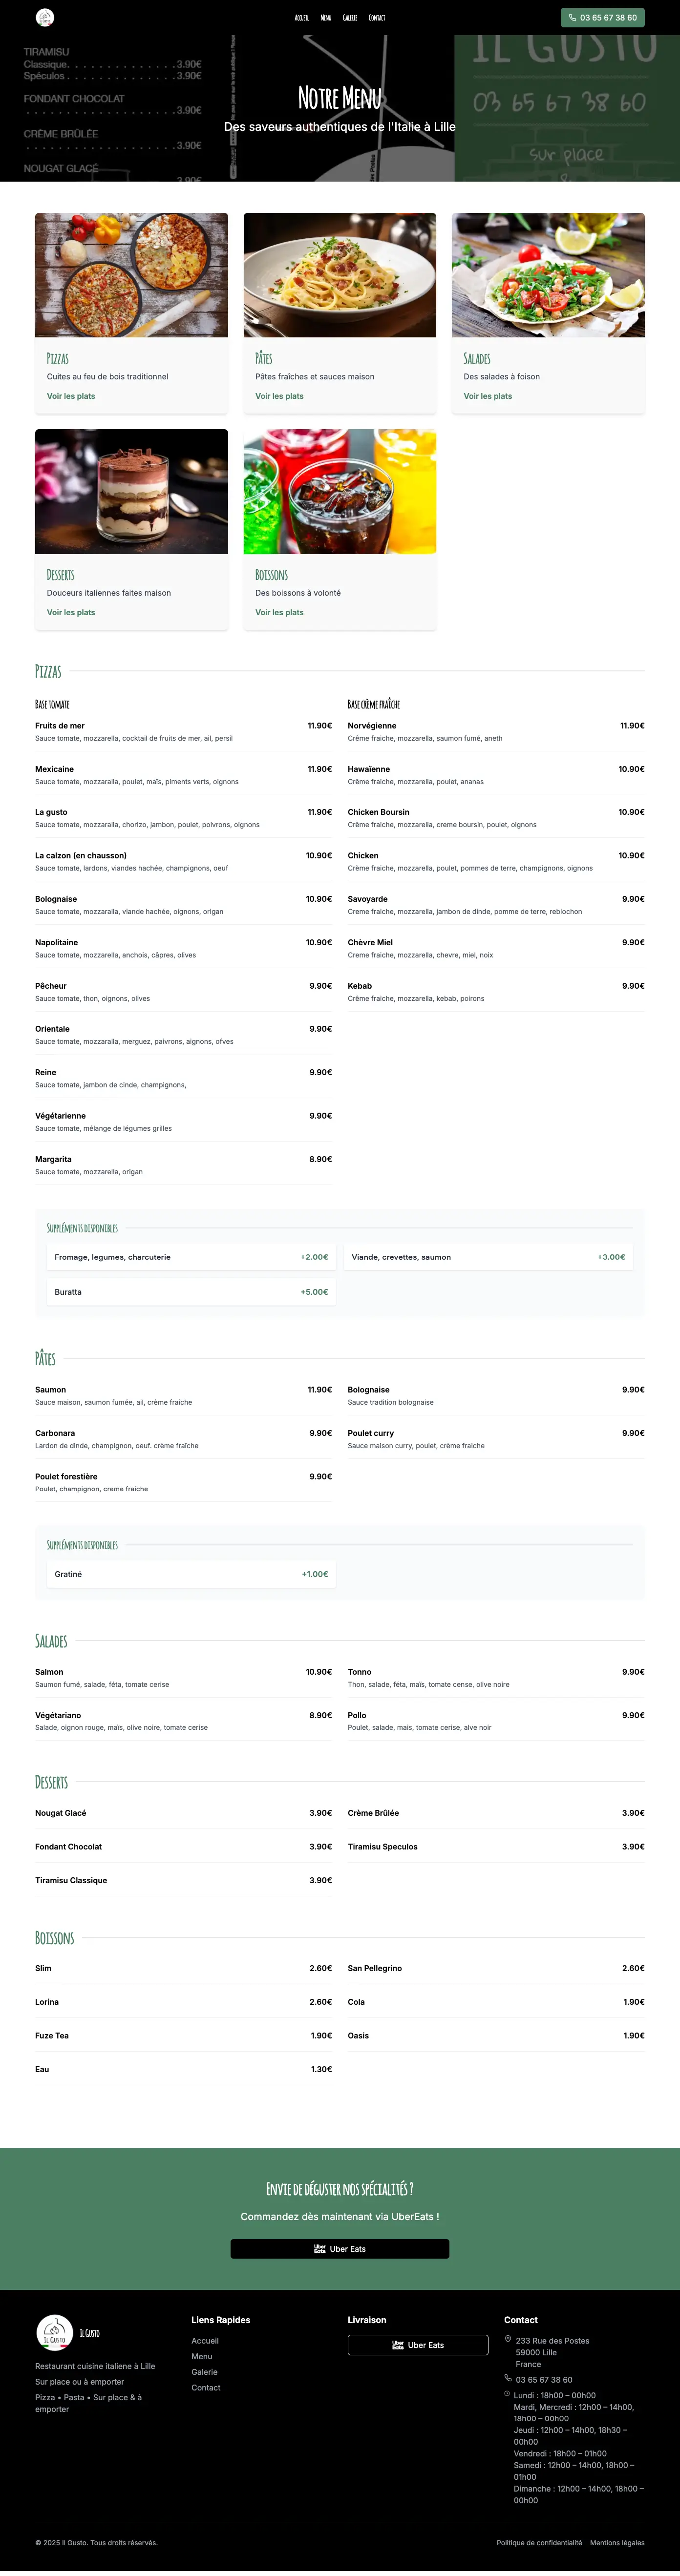Click the Uber Eats logo under Livraison

pyautogui.click(x=398, y=2345)
